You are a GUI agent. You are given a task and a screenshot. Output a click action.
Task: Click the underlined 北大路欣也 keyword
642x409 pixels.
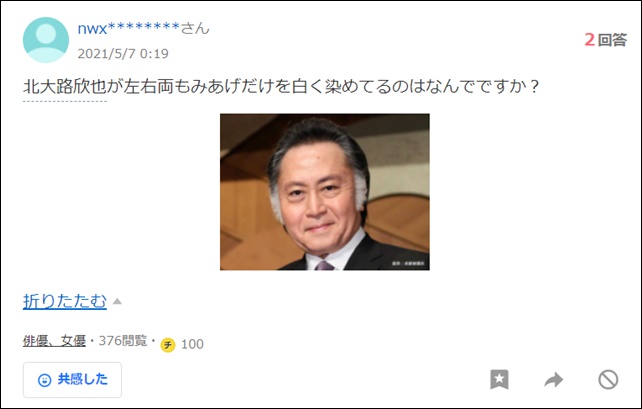[65, 87]
